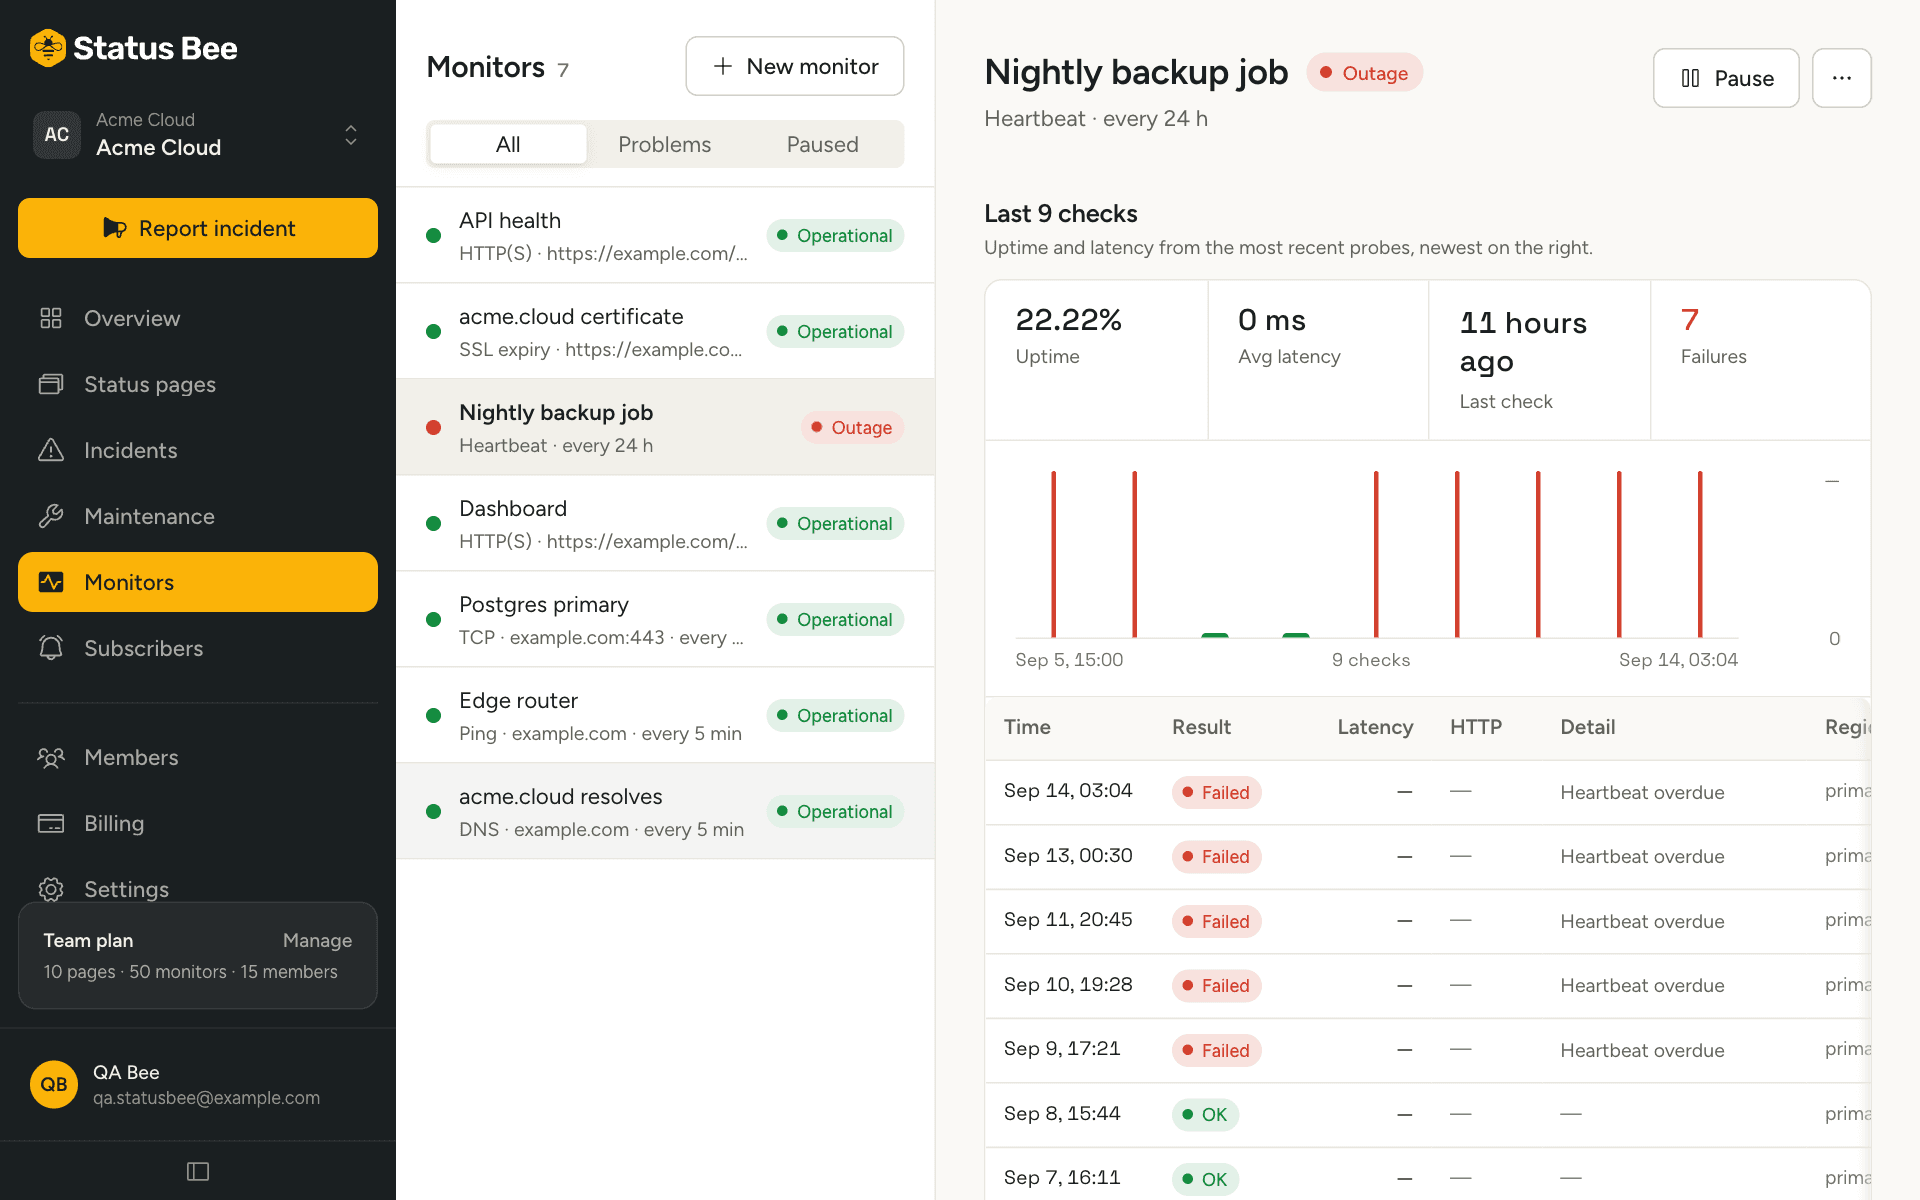Image resolution: width=1920 pixels, height=1200 pixels.
Task: Click the Detail column header
Action: 1587,727
